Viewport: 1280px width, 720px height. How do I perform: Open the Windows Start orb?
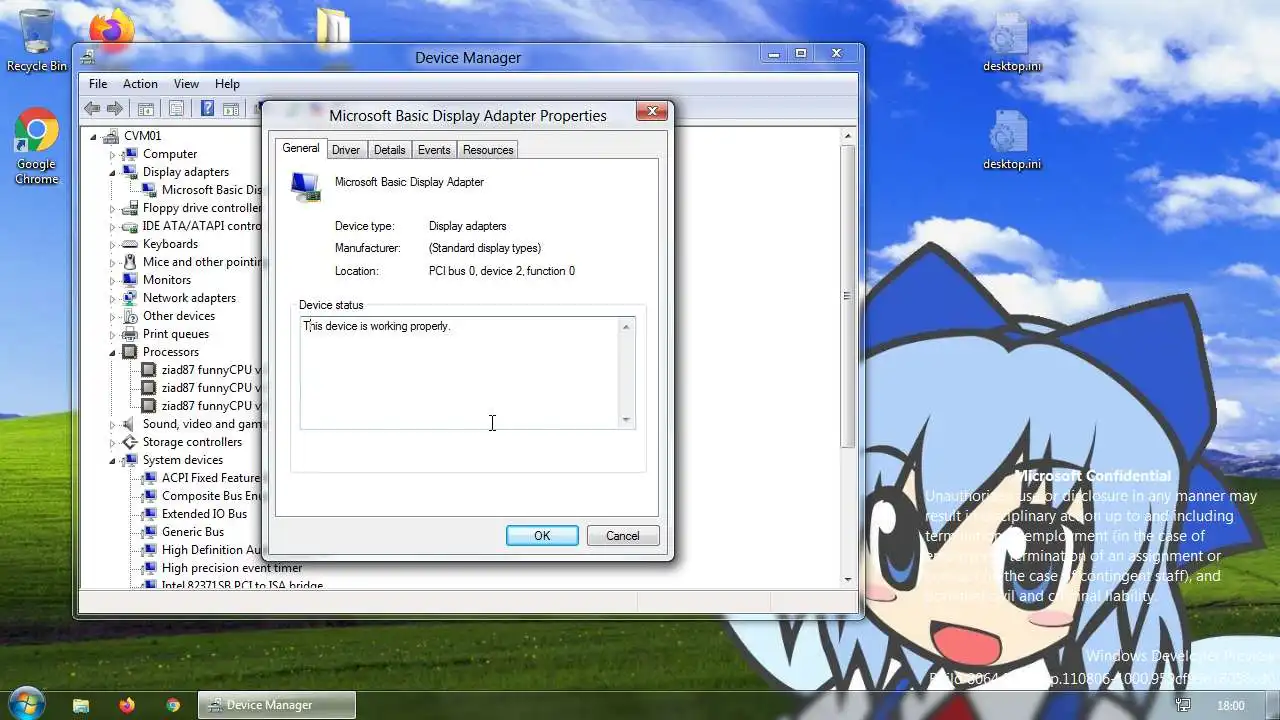coord(26,704)
